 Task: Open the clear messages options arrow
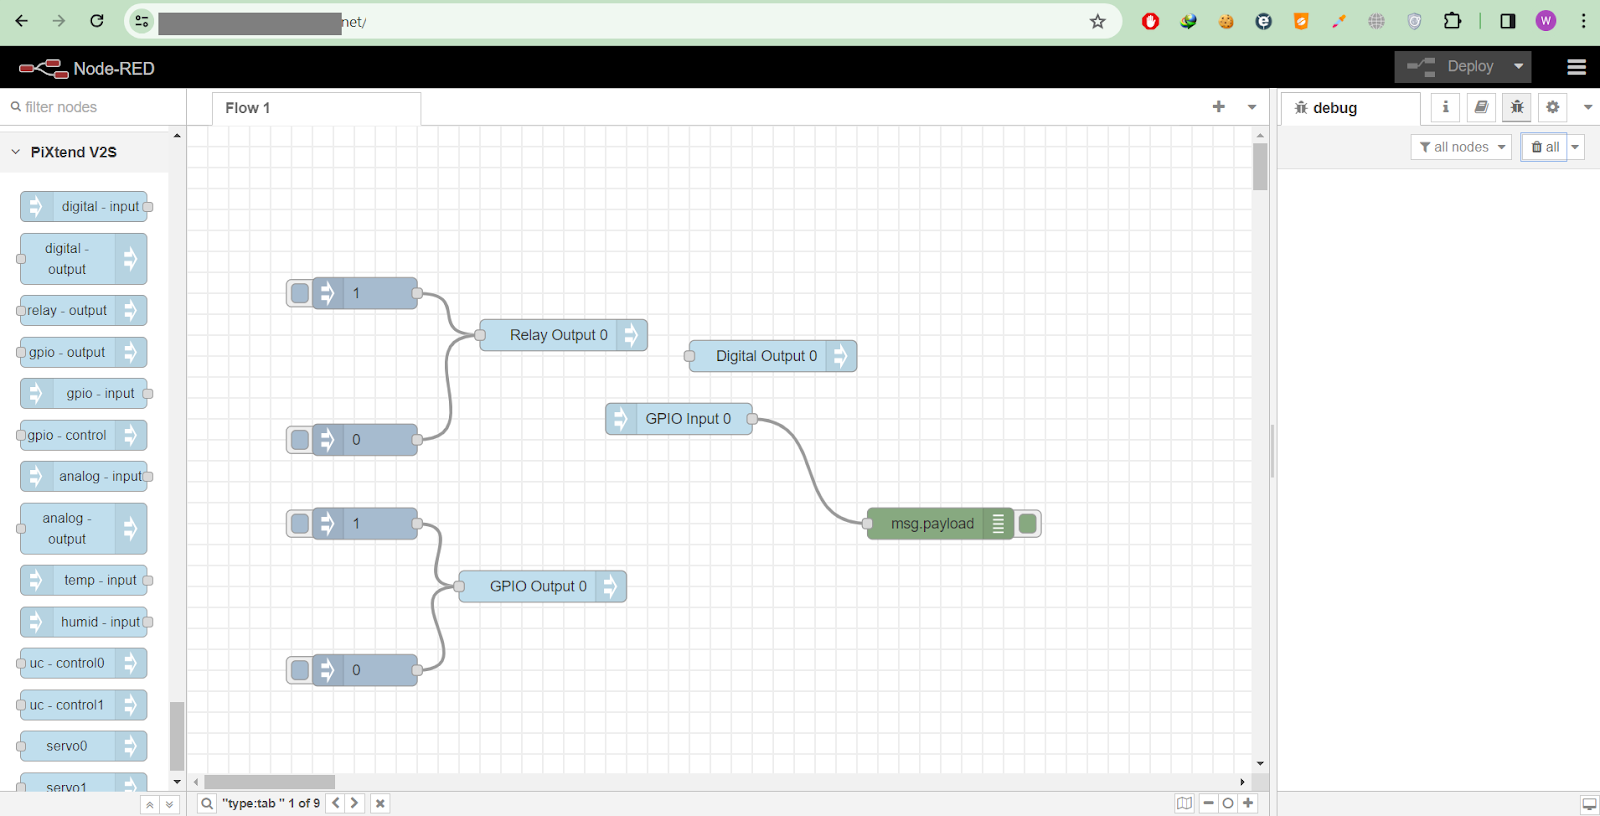click(1575, 147)
